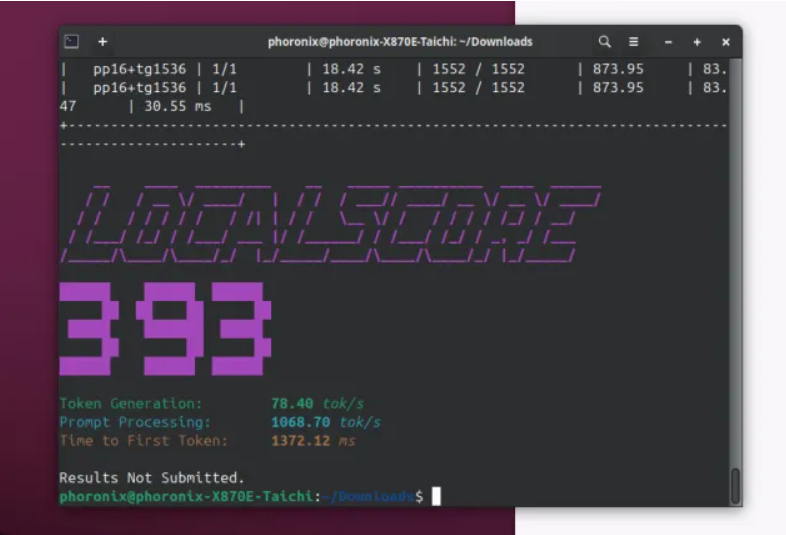Click the 30.55 ms value in table
Screen dimensions: 786x535
[x=177, y=106]
